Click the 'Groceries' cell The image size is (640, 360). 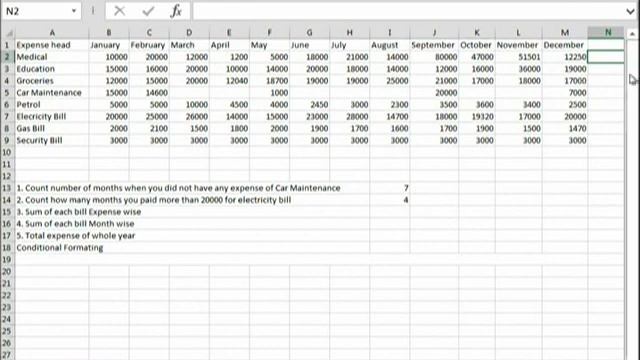[x=52, y=81]
